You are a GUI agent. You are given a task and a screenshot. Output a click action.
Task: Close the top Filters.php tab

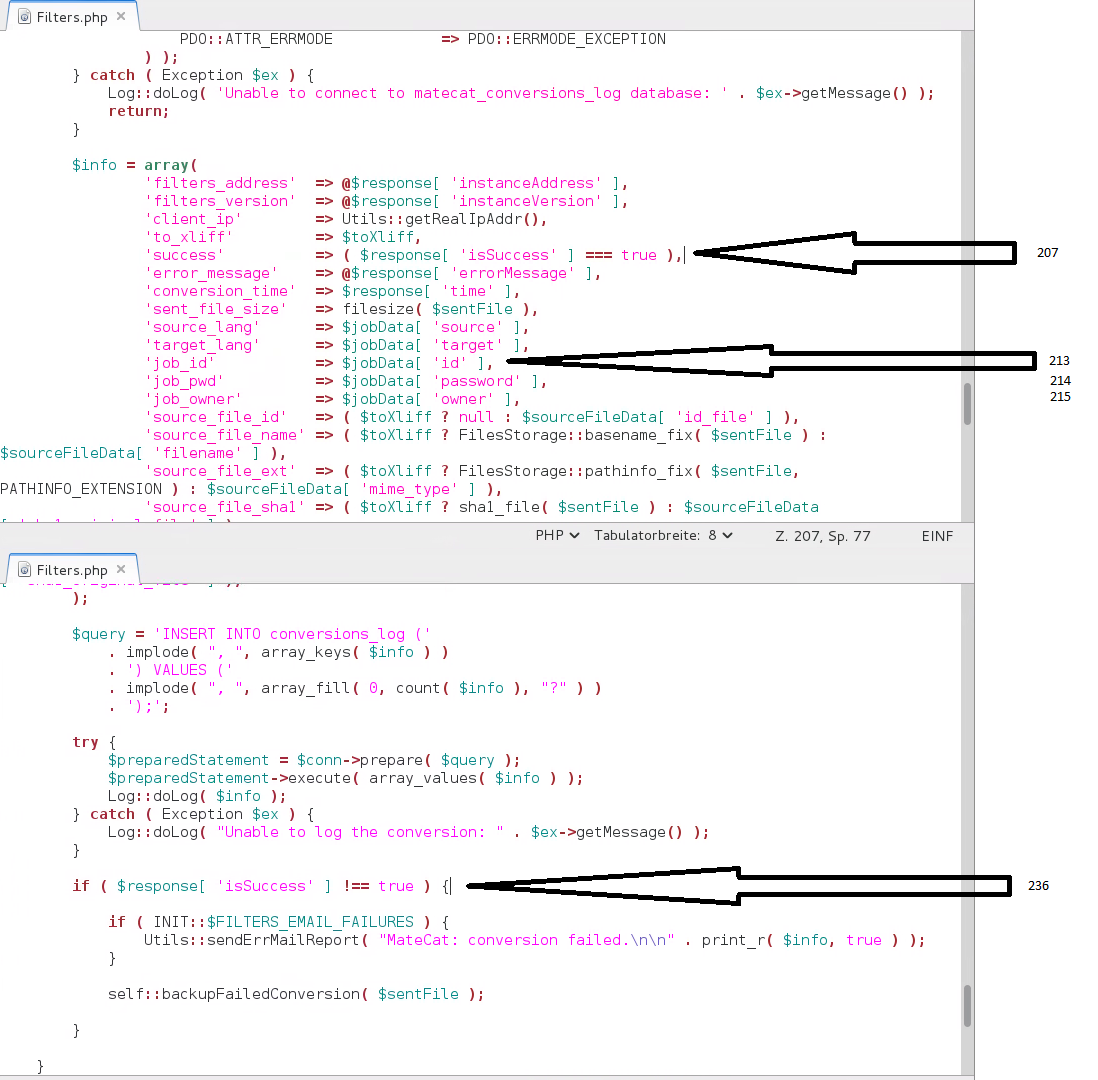(x=121, y=16)
